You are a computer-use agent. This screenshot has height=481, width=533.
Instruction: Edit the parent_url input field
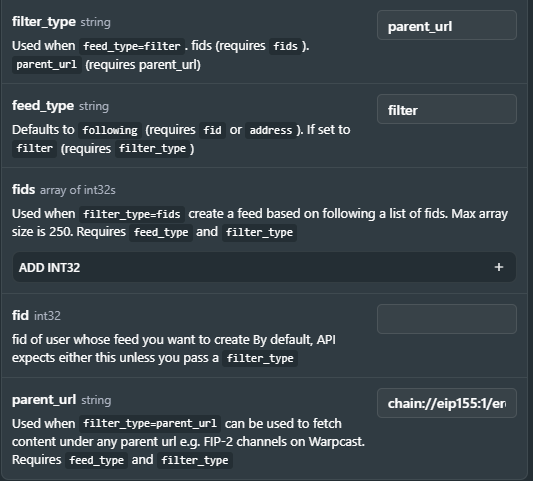click(x=447, y=403)
